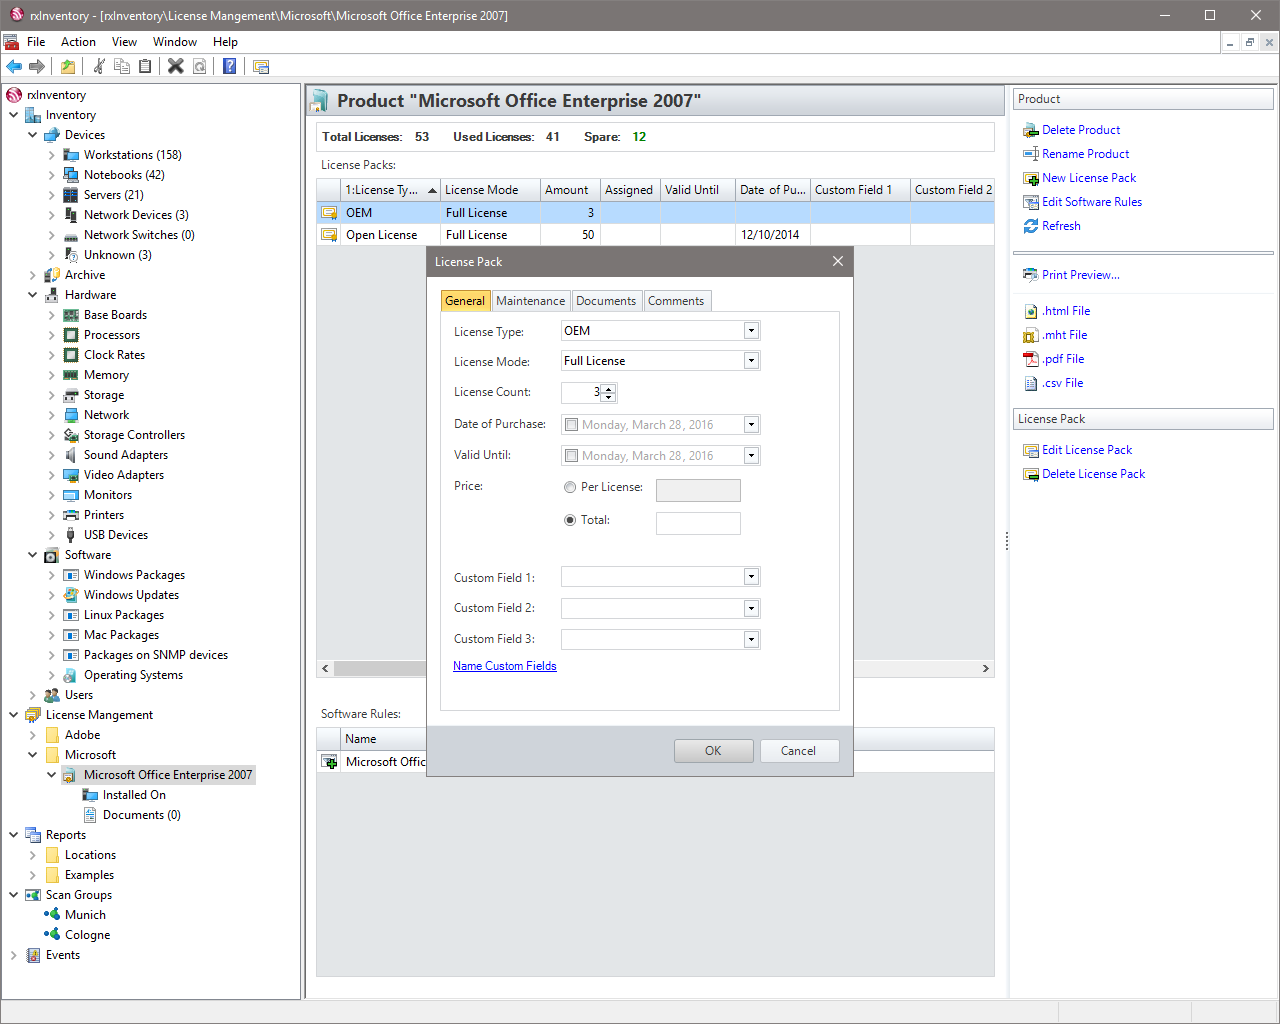The height and width of the screenshot is (1024, 1280).
Task: Open the View menu
Action: click(124, 42)
